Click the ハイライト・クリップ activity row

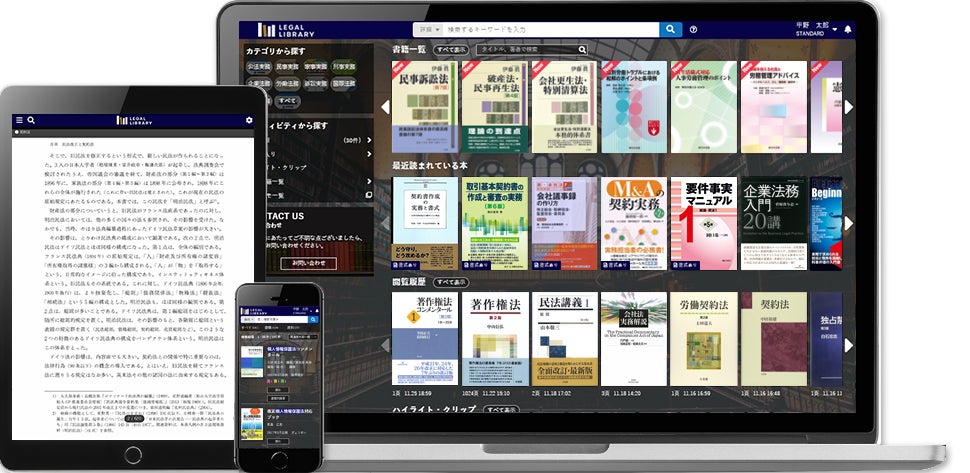(x=319, y=168)
